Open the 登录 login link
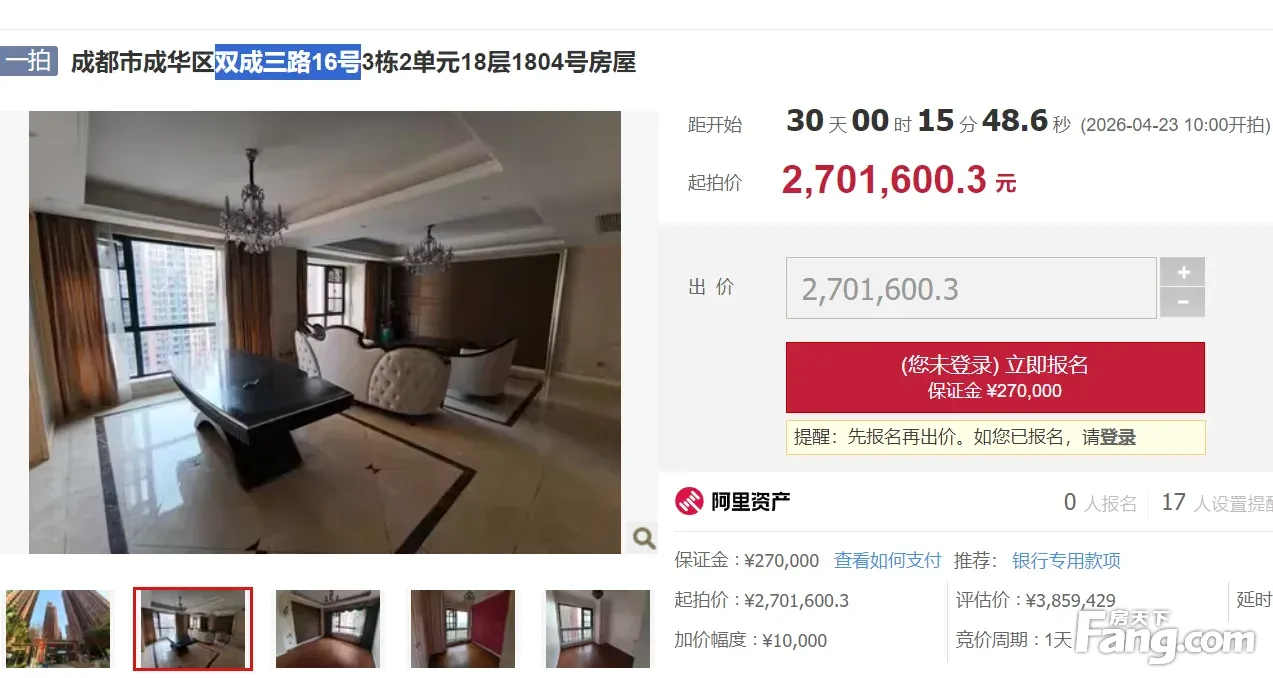The width and height of the screenshot is (1273, 678). [1118, 438]
